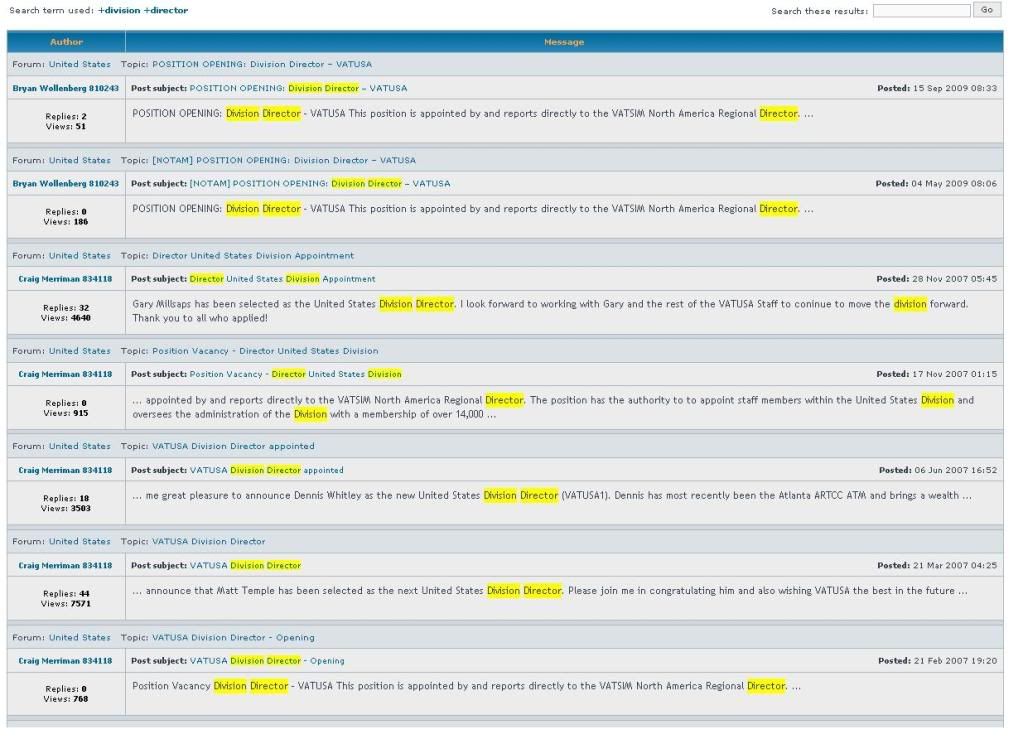The width and height of the screenshot is (1023, 739).
Task: Open 'United States' forum link in last result
Action: (80, 637)
